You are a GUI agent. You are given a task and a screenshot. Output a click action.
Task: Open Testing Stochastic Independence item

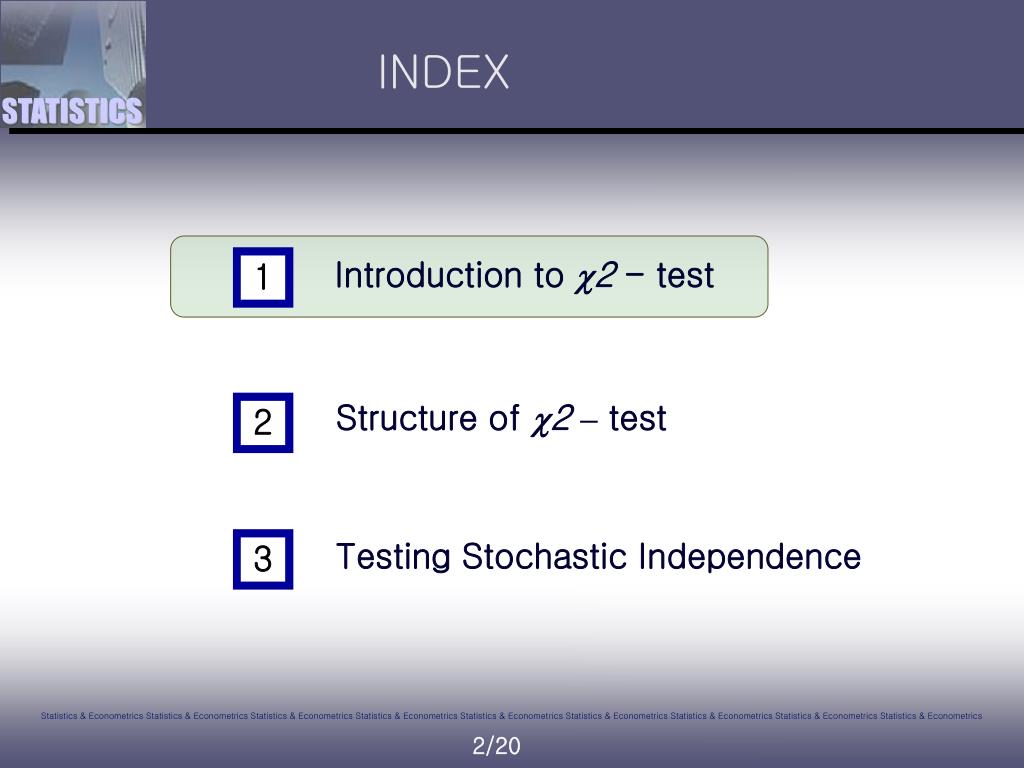pyautogui.click(x=598, y=557)
